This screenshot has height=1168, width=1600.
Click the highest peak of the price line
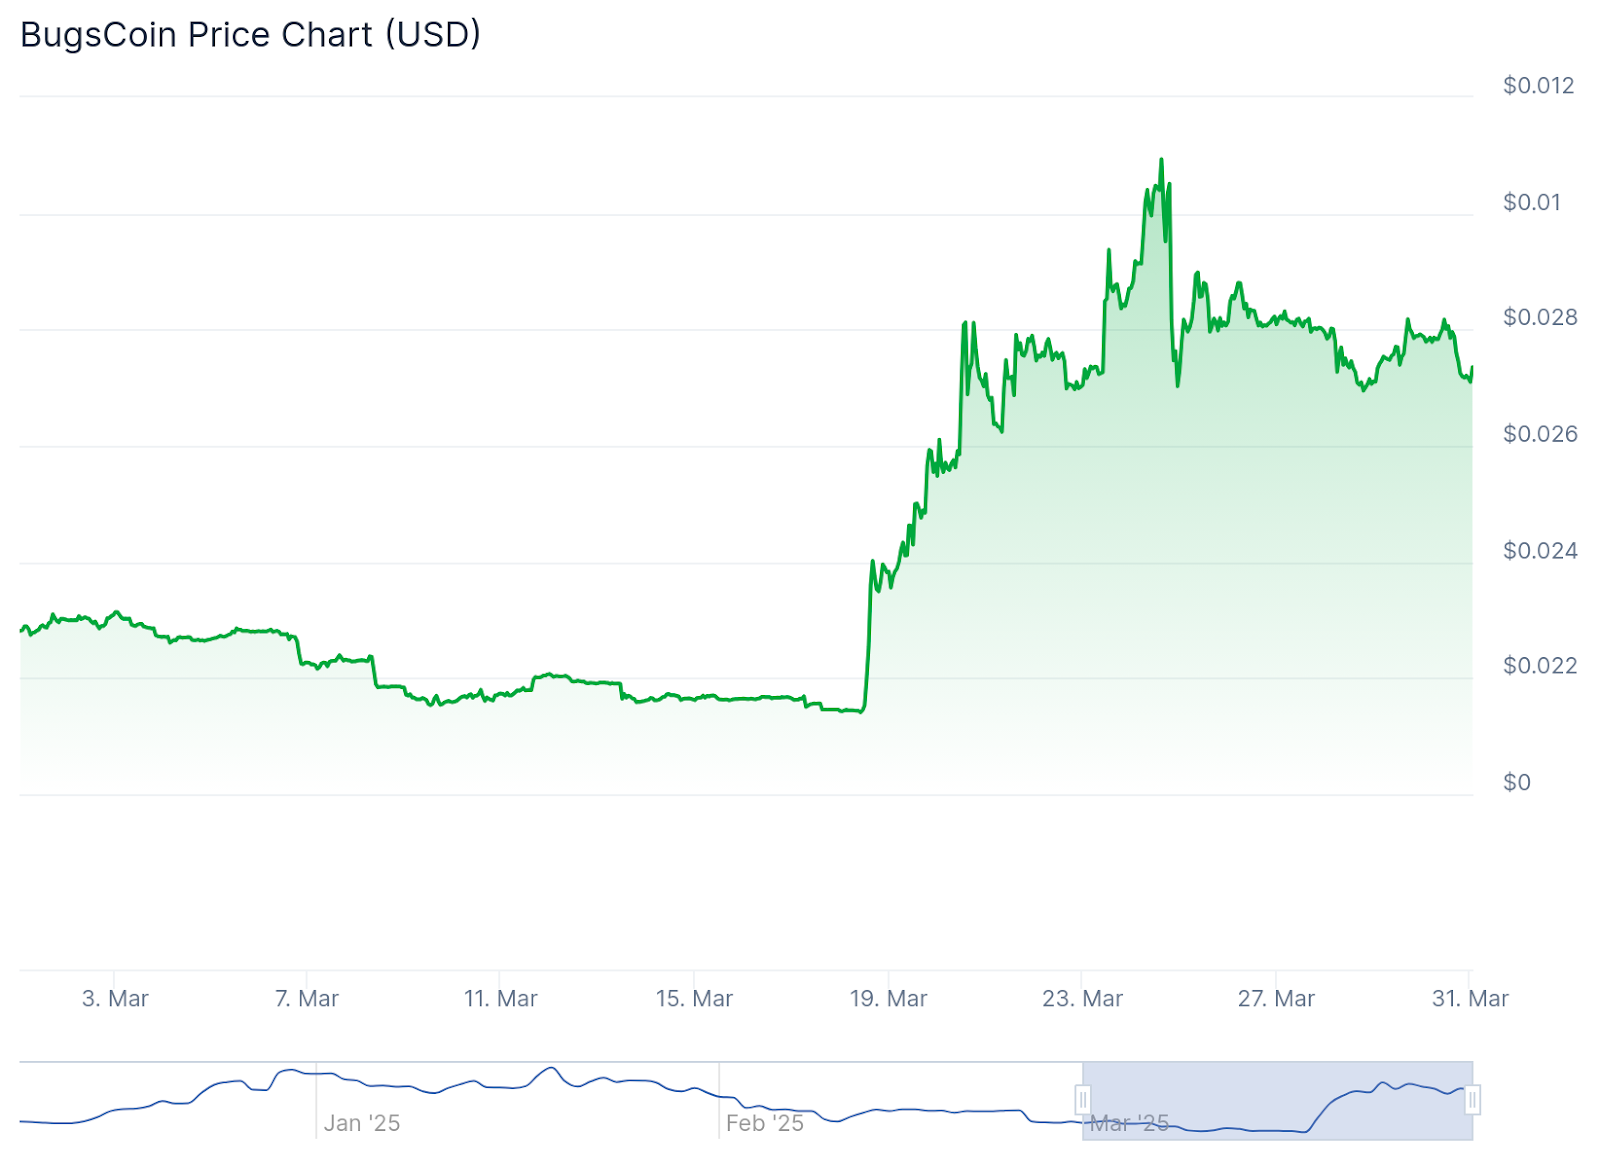(1161, 160)
